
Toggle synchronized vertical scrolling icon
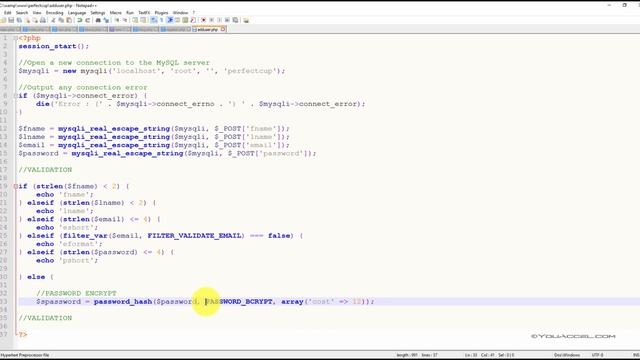(x=135, y=20)
